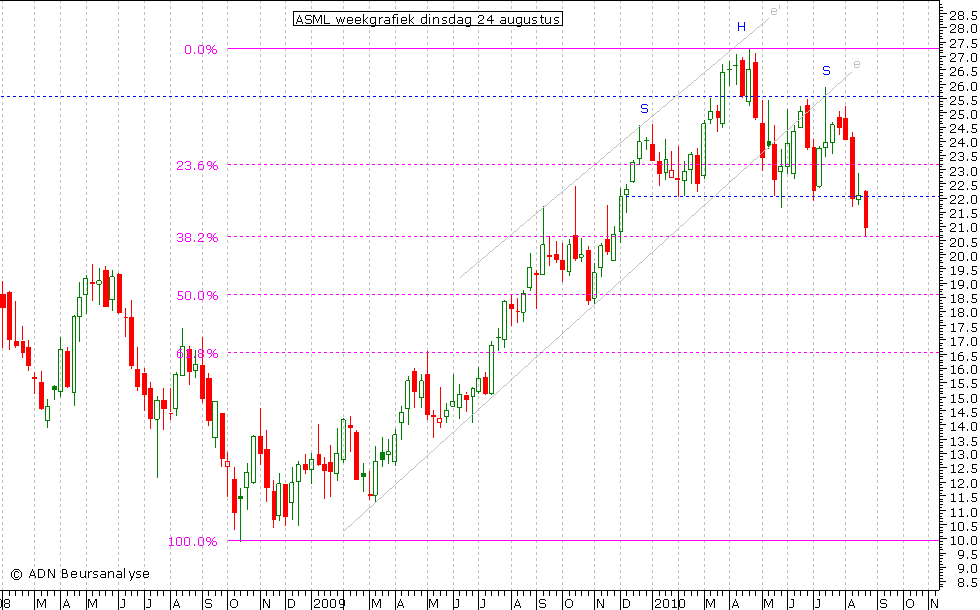Click the solid magenta 100.0% level line
Image resolution: width=980 pixels, height=610 pixels.
click(582, 540)
